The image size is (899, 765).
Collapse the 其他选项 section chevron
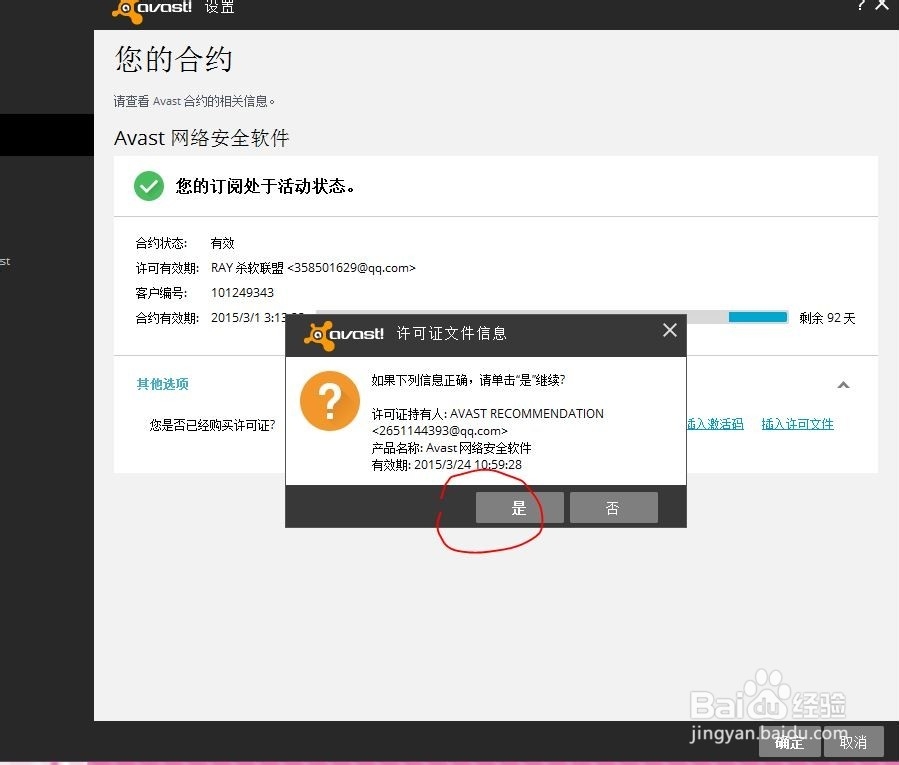[843, 385]
